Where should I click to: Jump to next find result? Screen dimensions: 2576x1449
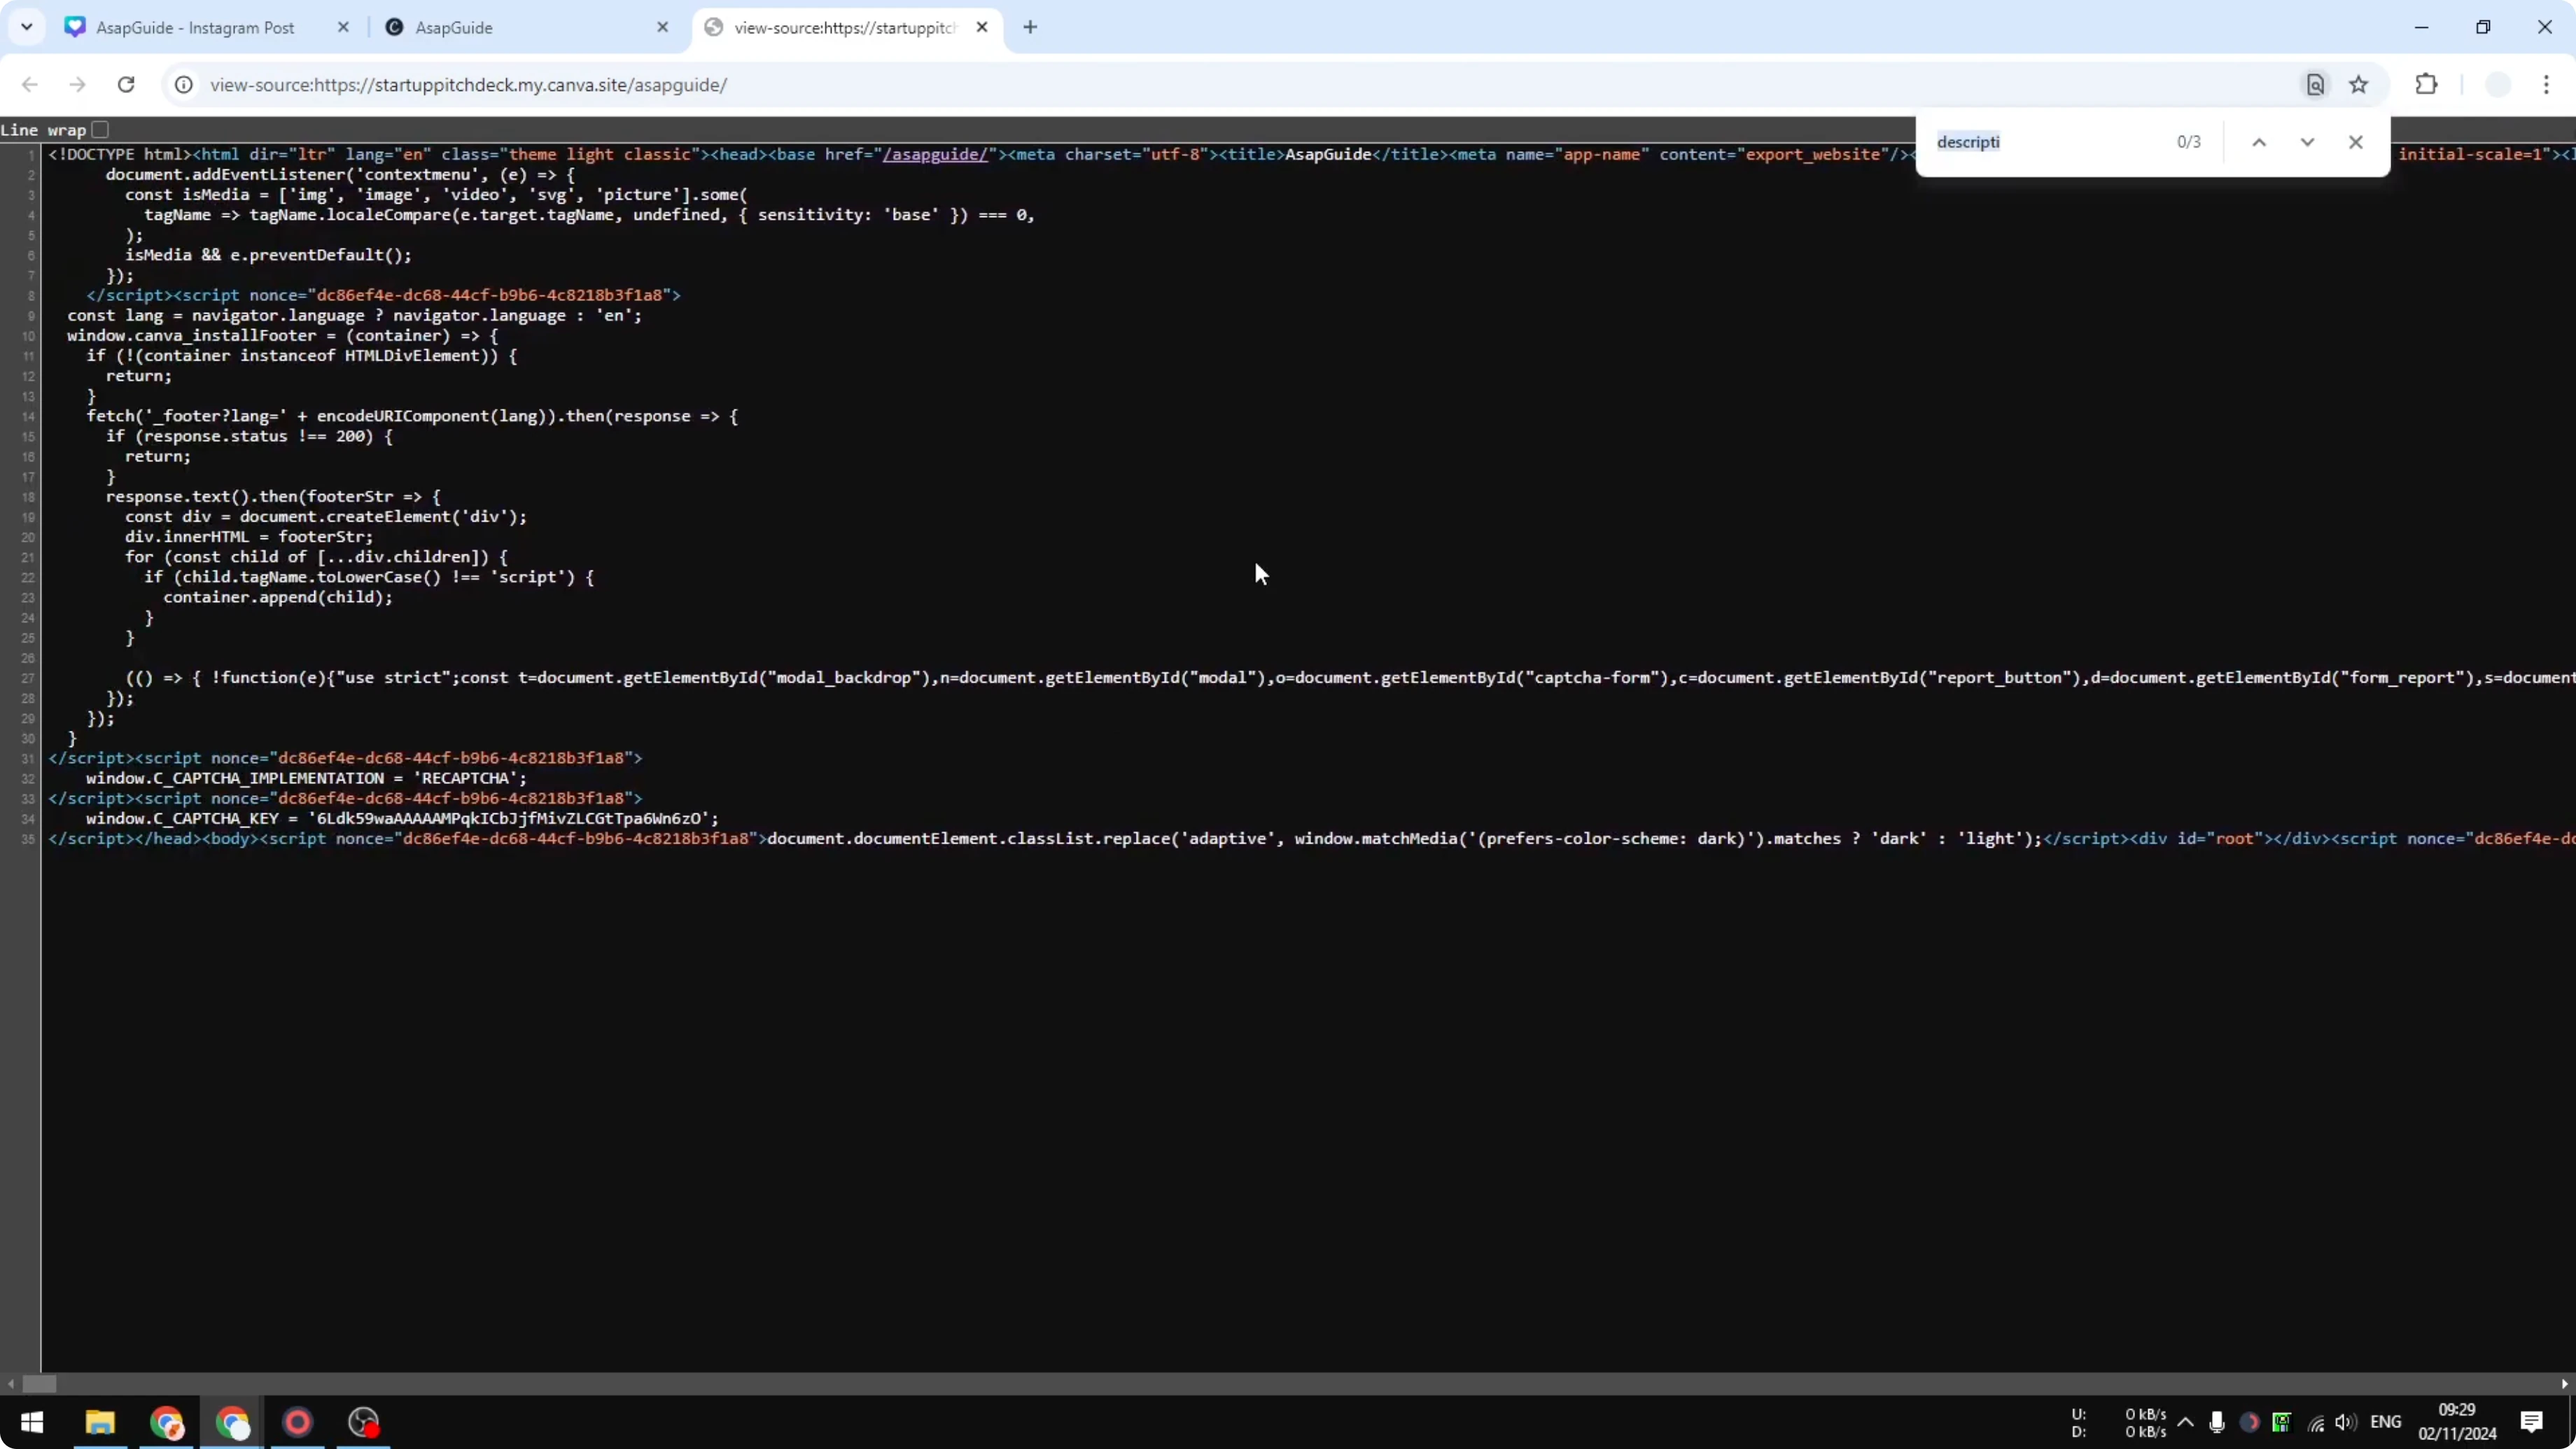click(x=2307, y=142)
